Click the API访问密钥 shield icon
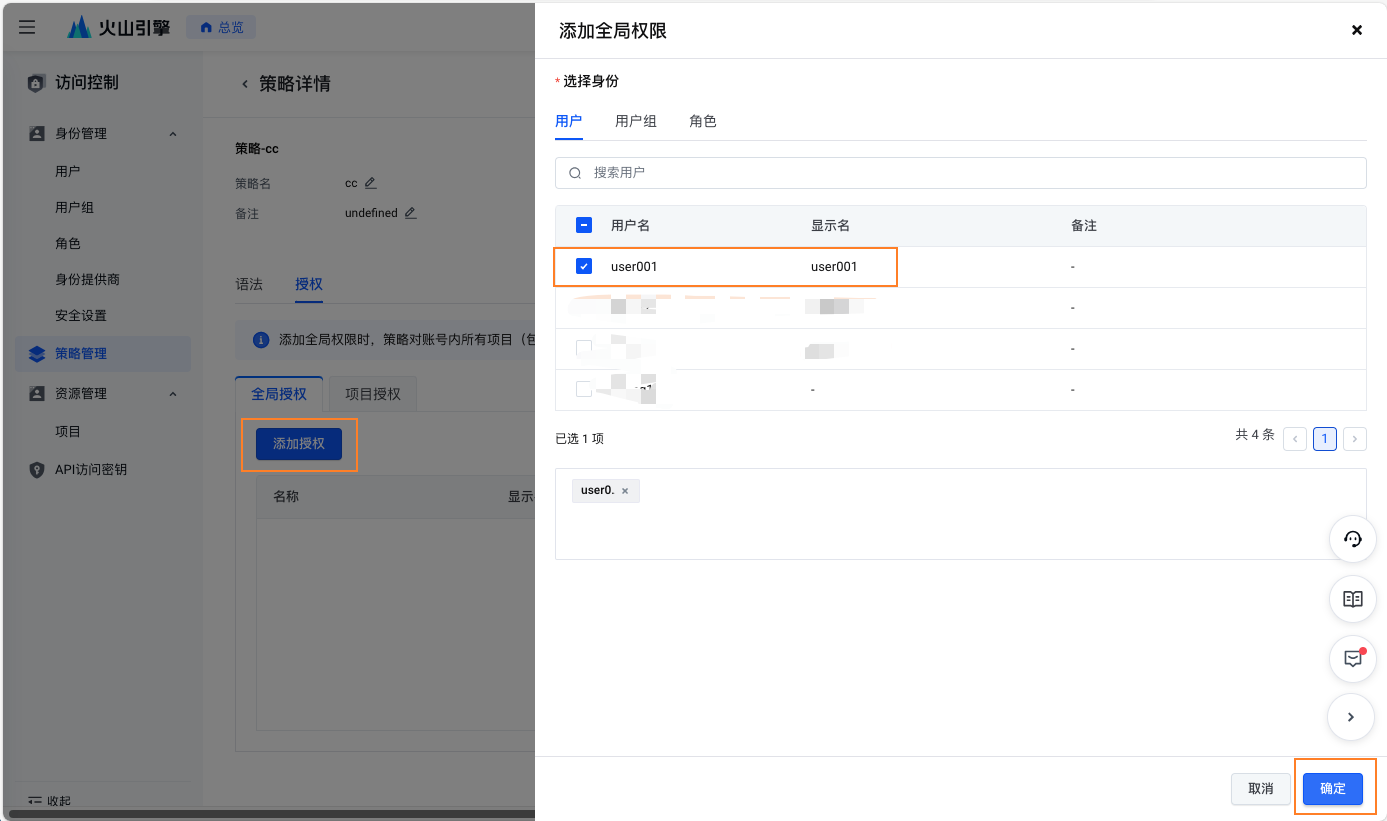This screenshot has width=1387, height=821. [37, 469]
